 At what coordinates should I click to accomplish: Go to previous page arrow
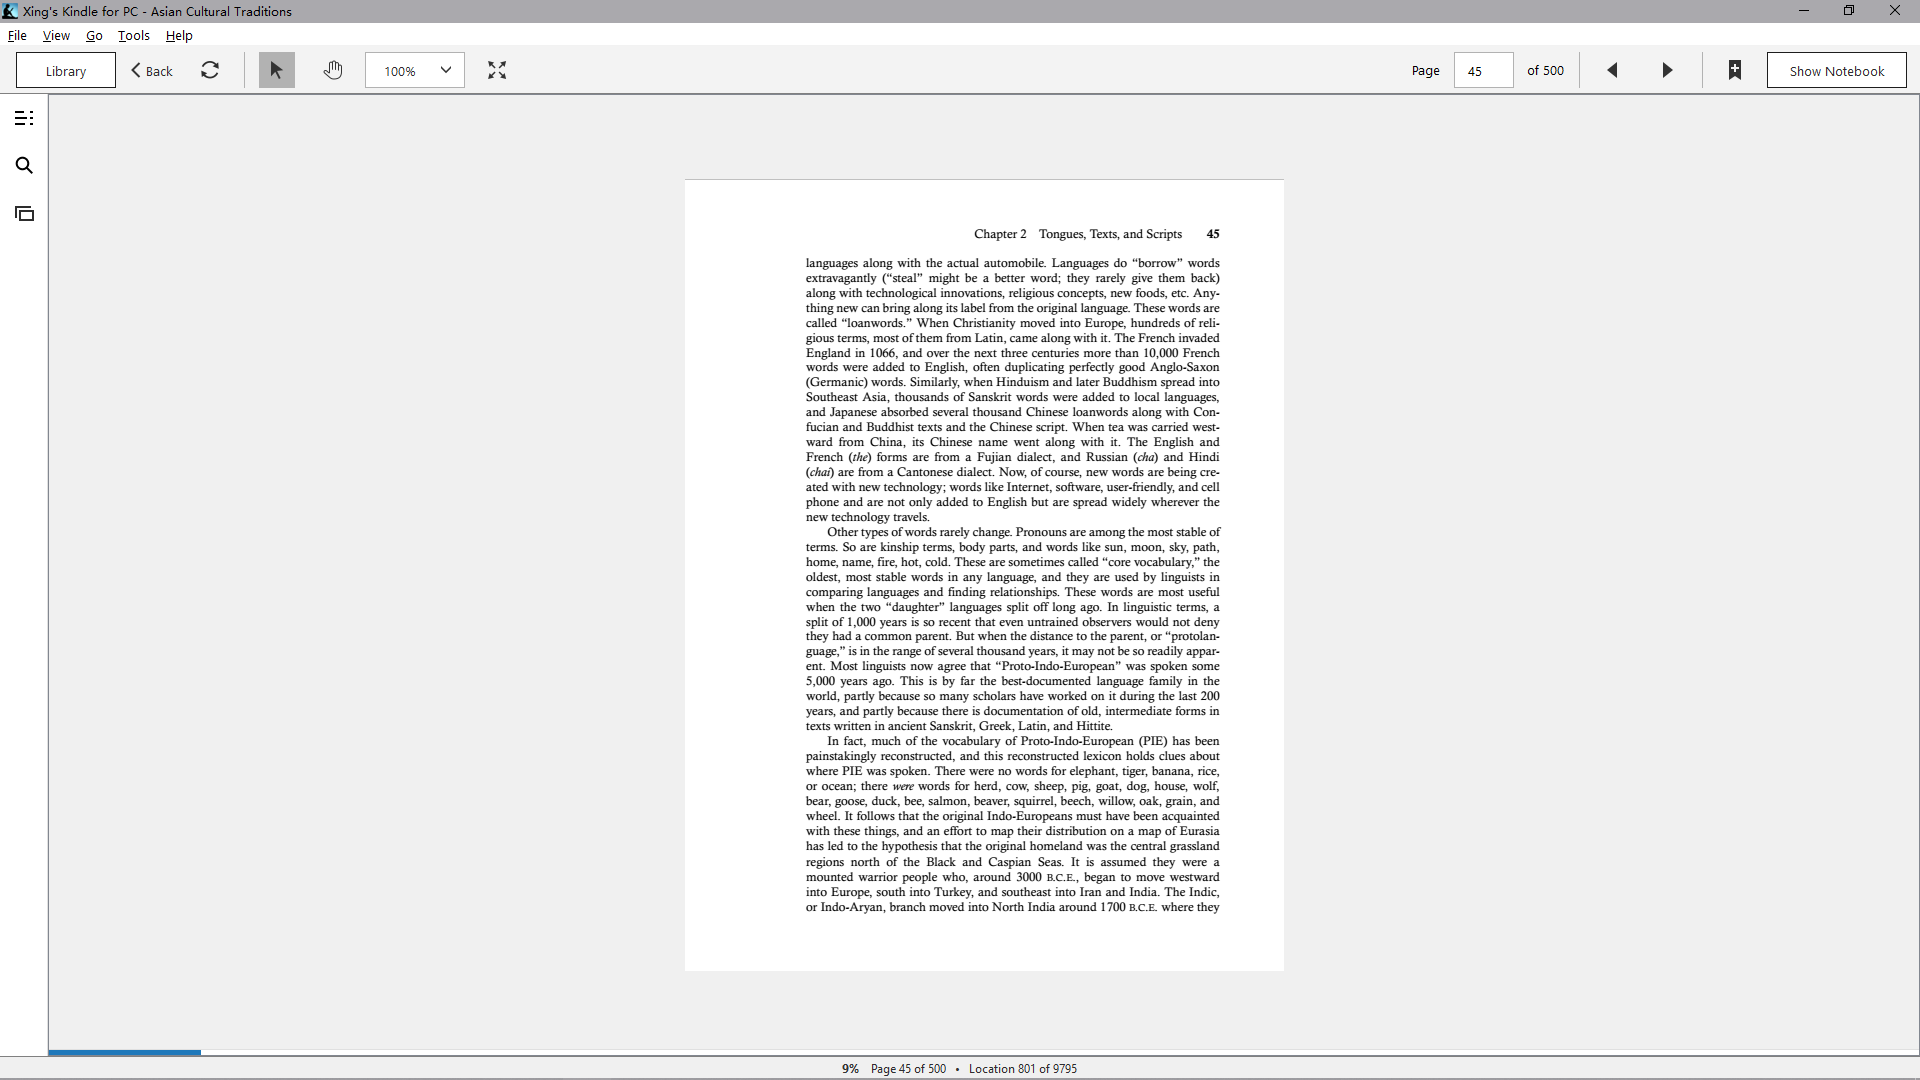[x=1612, y=70]
